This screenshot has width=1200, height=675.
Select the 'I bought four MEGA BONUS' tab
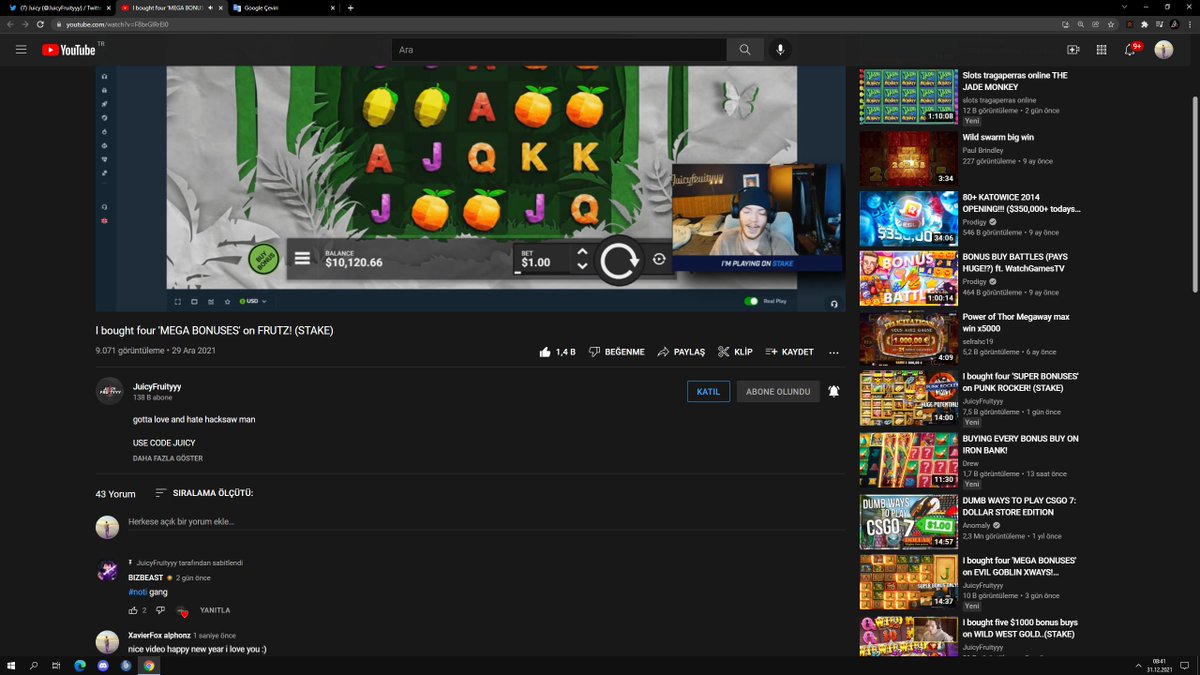(x=170, y=8)
